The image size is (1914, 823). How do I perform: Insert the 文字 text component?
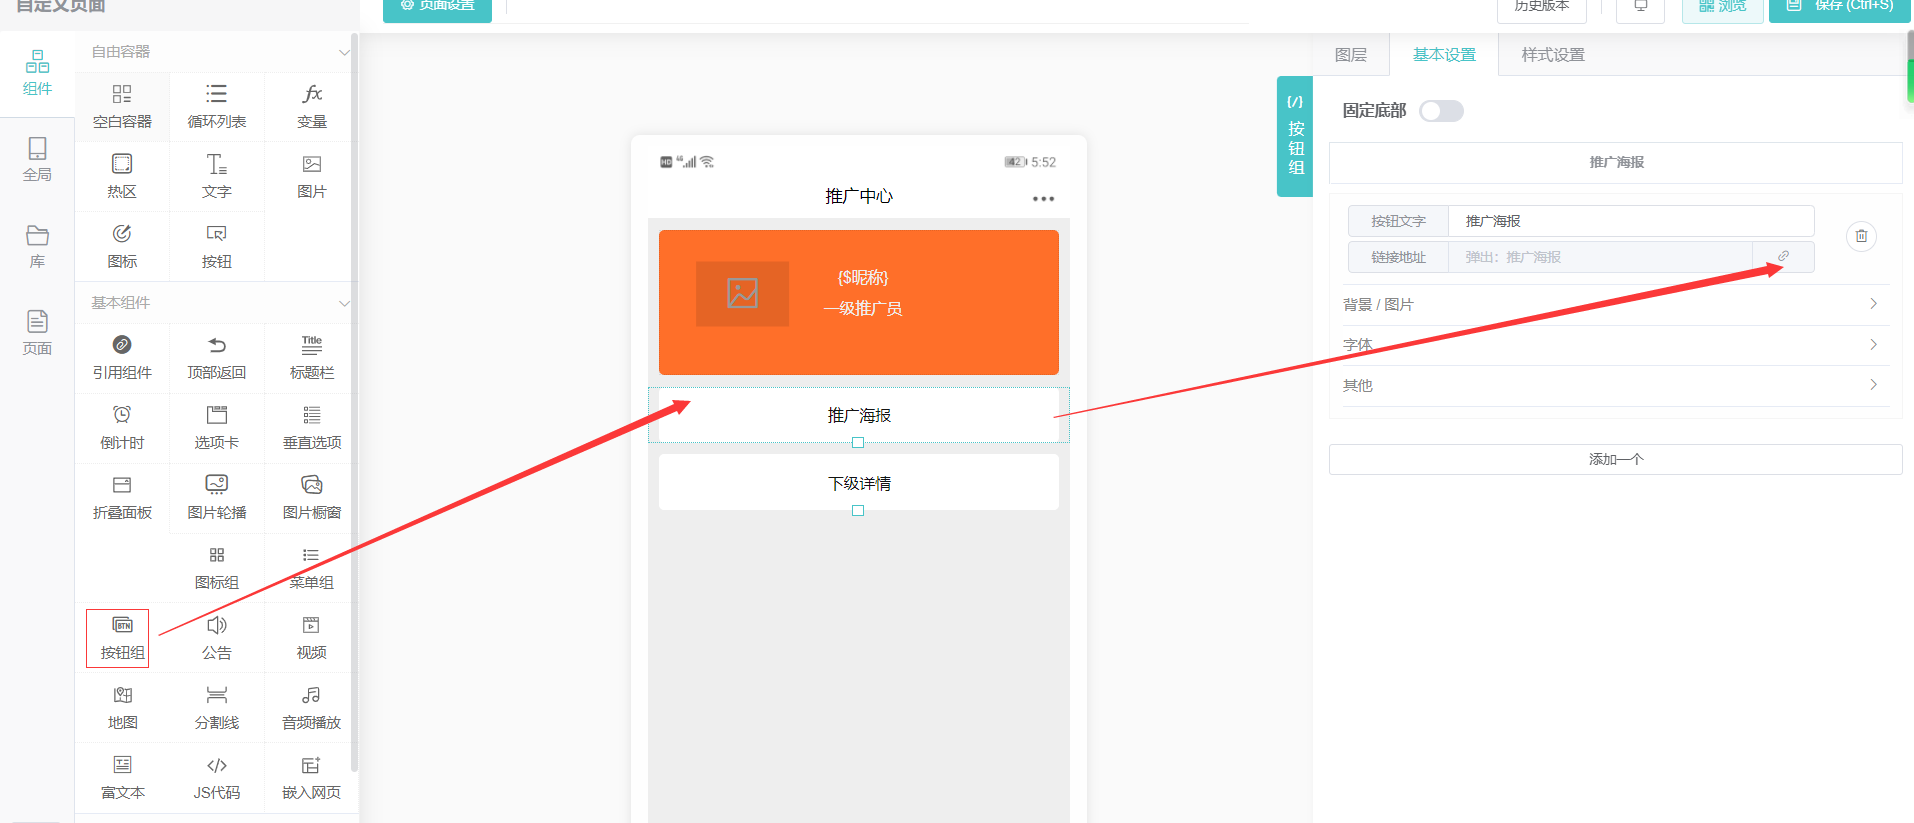tap(217, 176)
